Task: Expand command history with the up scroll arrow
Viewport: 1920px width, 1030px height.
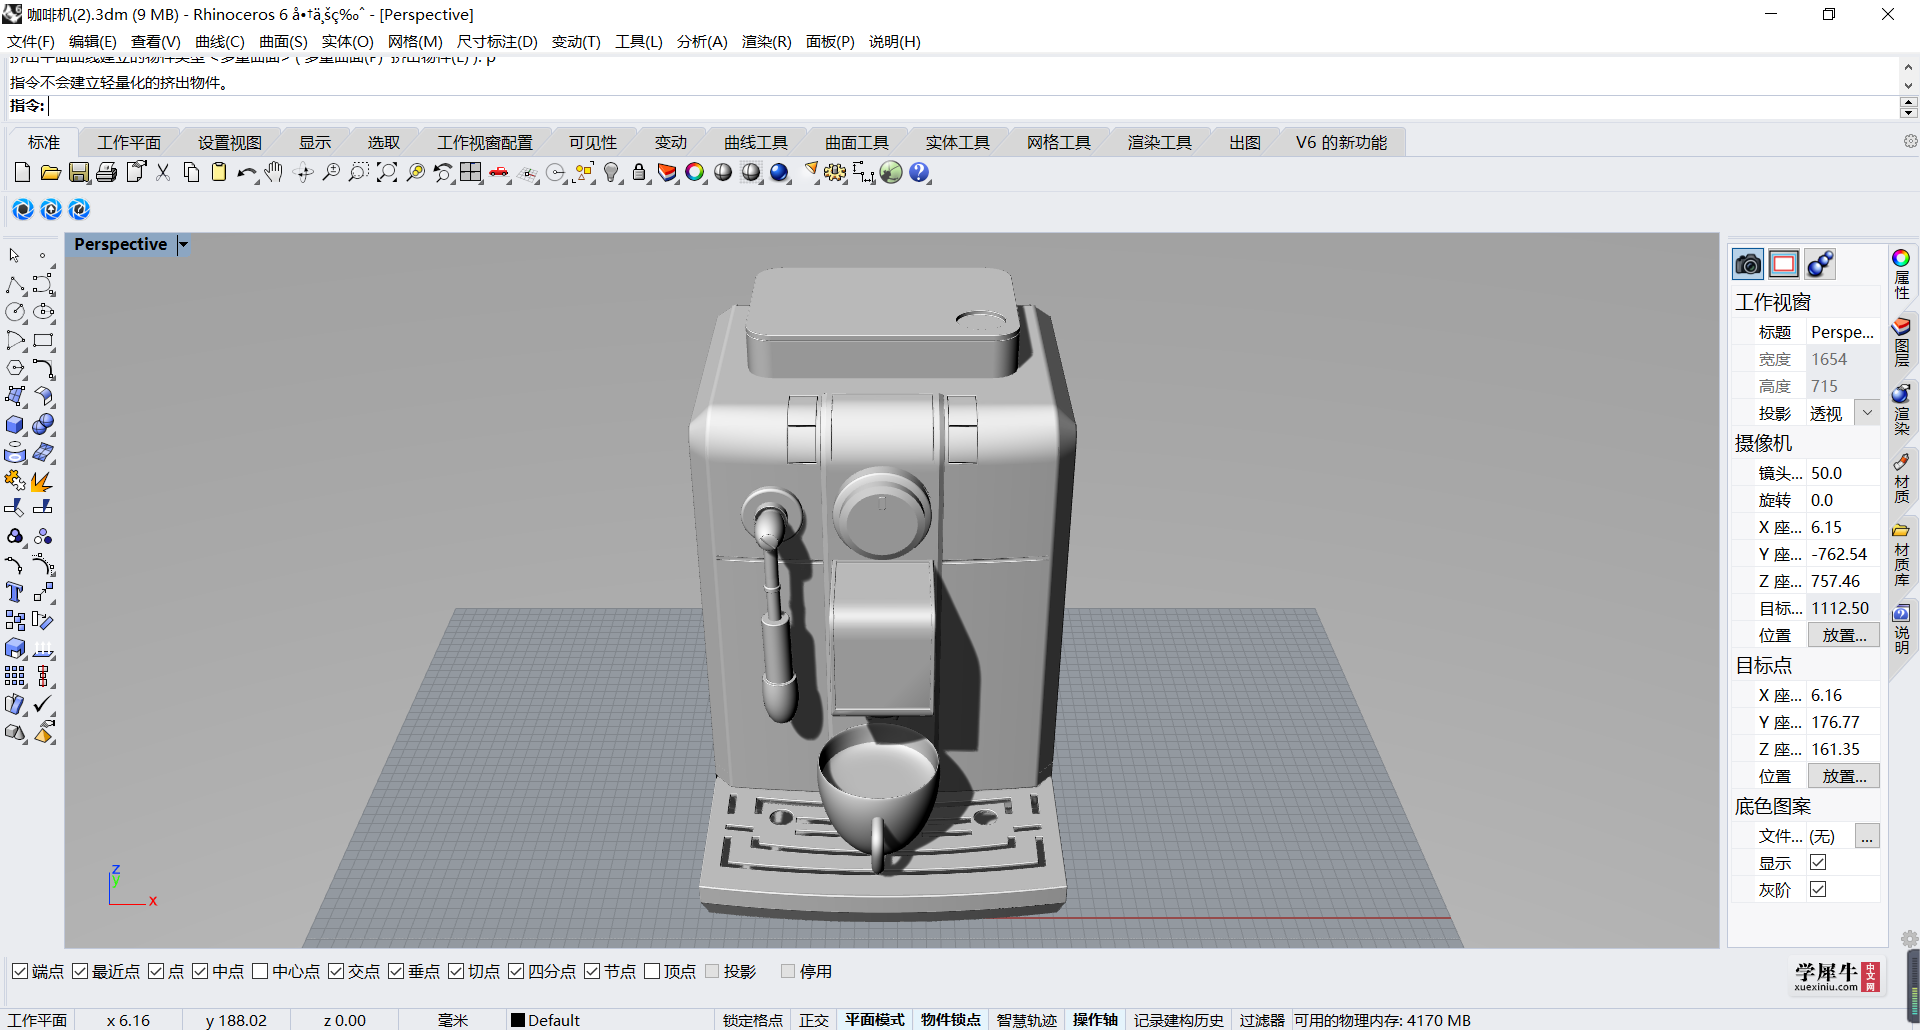Action: point(1908,66)
